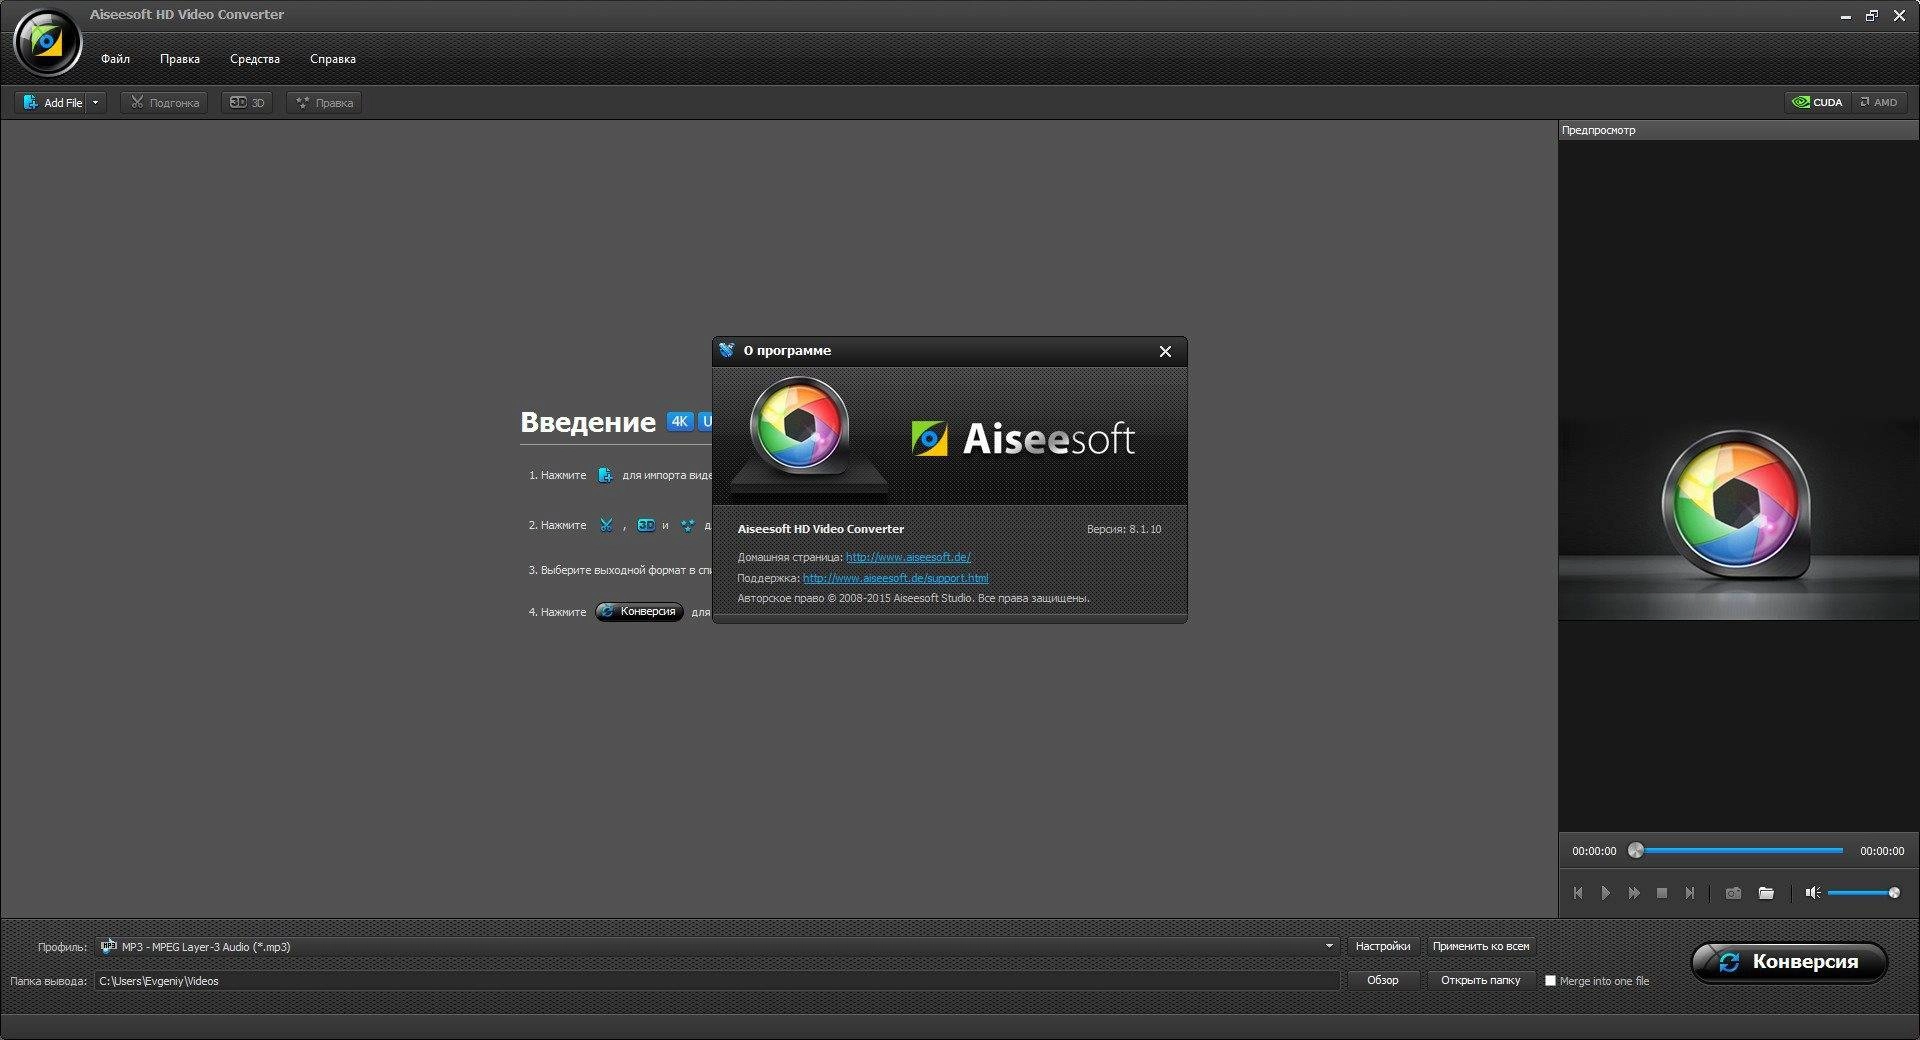Mute the preview speaker icon
Image resolution: width=1920 pixels, height=1040 pixels.
pos(1812,893)
